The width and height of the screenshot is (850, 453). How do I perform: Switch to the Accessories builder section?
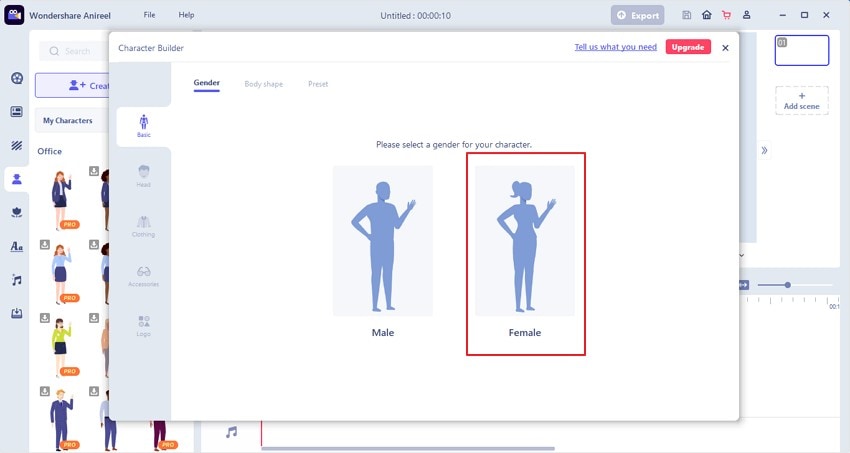144,276
